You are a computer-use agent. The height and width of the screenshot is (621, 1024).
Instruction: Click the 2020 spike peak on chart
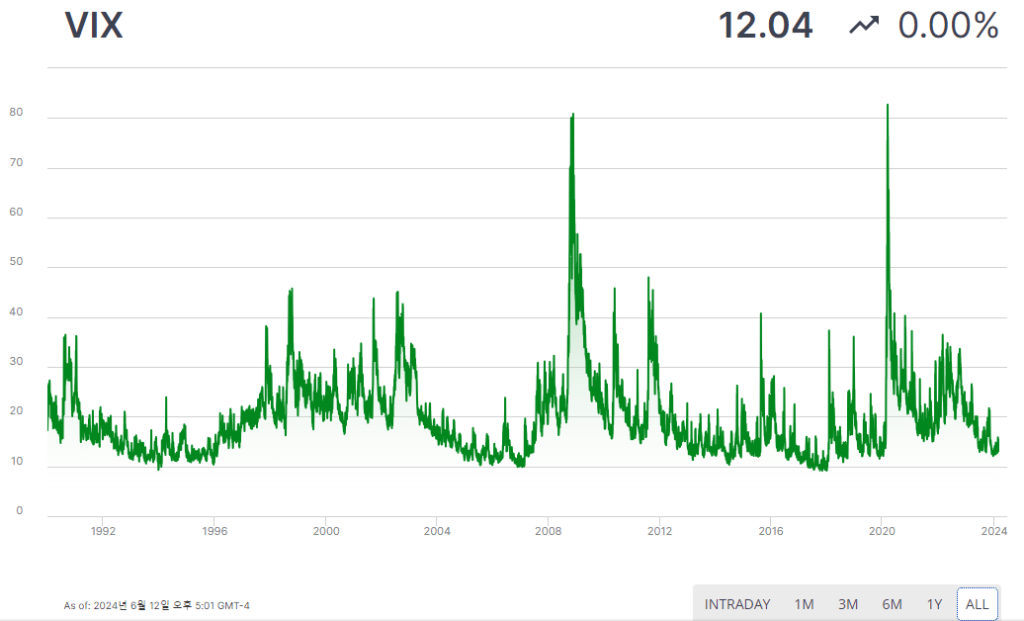[x=887, y=106]
